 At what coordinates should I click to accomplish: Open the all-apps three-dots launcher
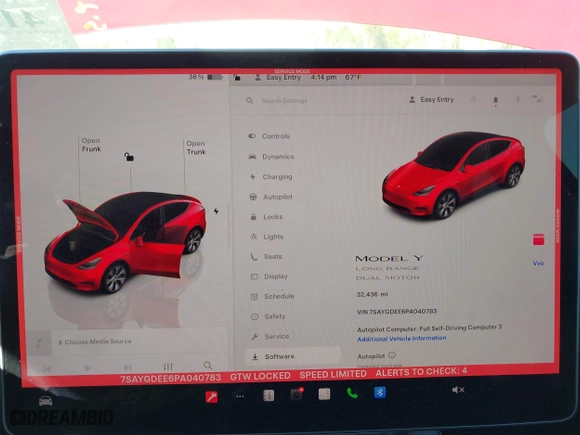240,397
